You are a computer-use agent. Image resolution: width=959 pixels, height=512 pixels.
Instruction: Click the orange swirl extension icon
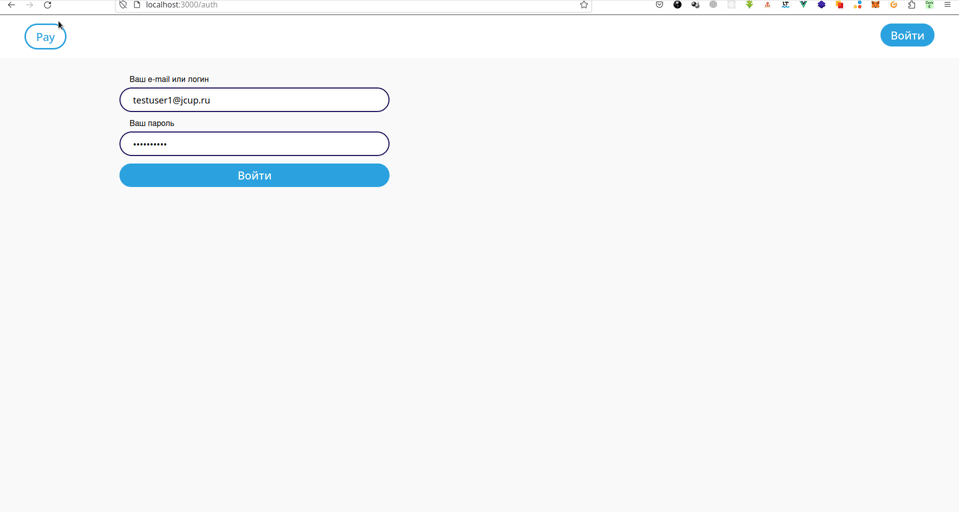click(x=894, y=5)
